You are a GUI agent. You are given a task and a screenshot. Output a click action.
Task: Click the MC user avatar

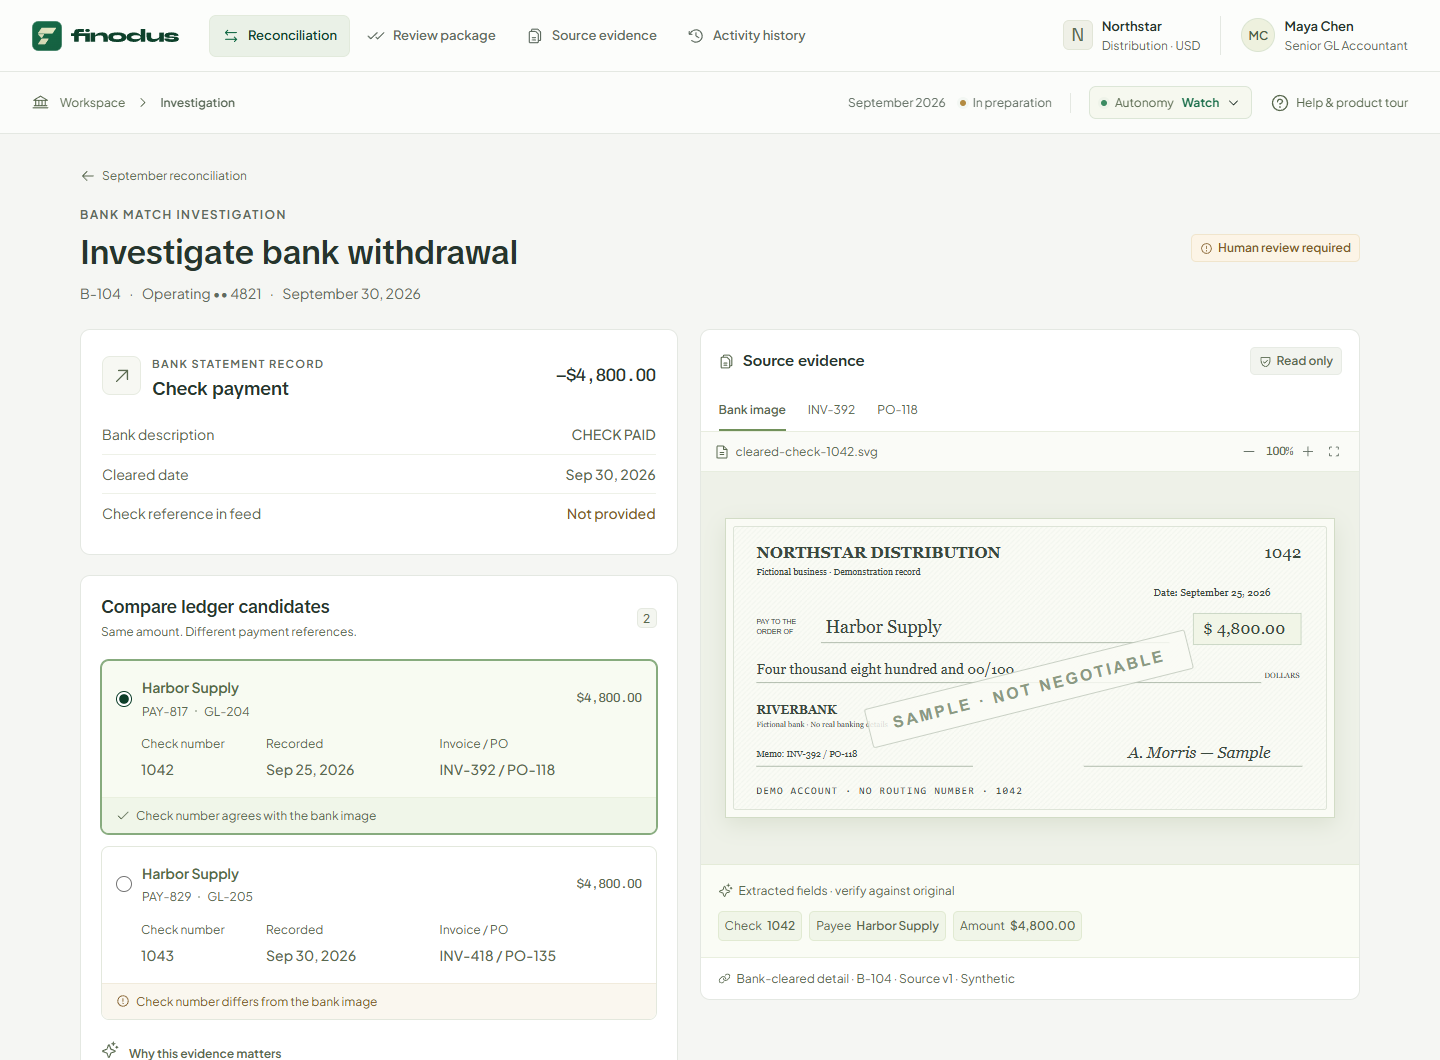point(1258,35)
